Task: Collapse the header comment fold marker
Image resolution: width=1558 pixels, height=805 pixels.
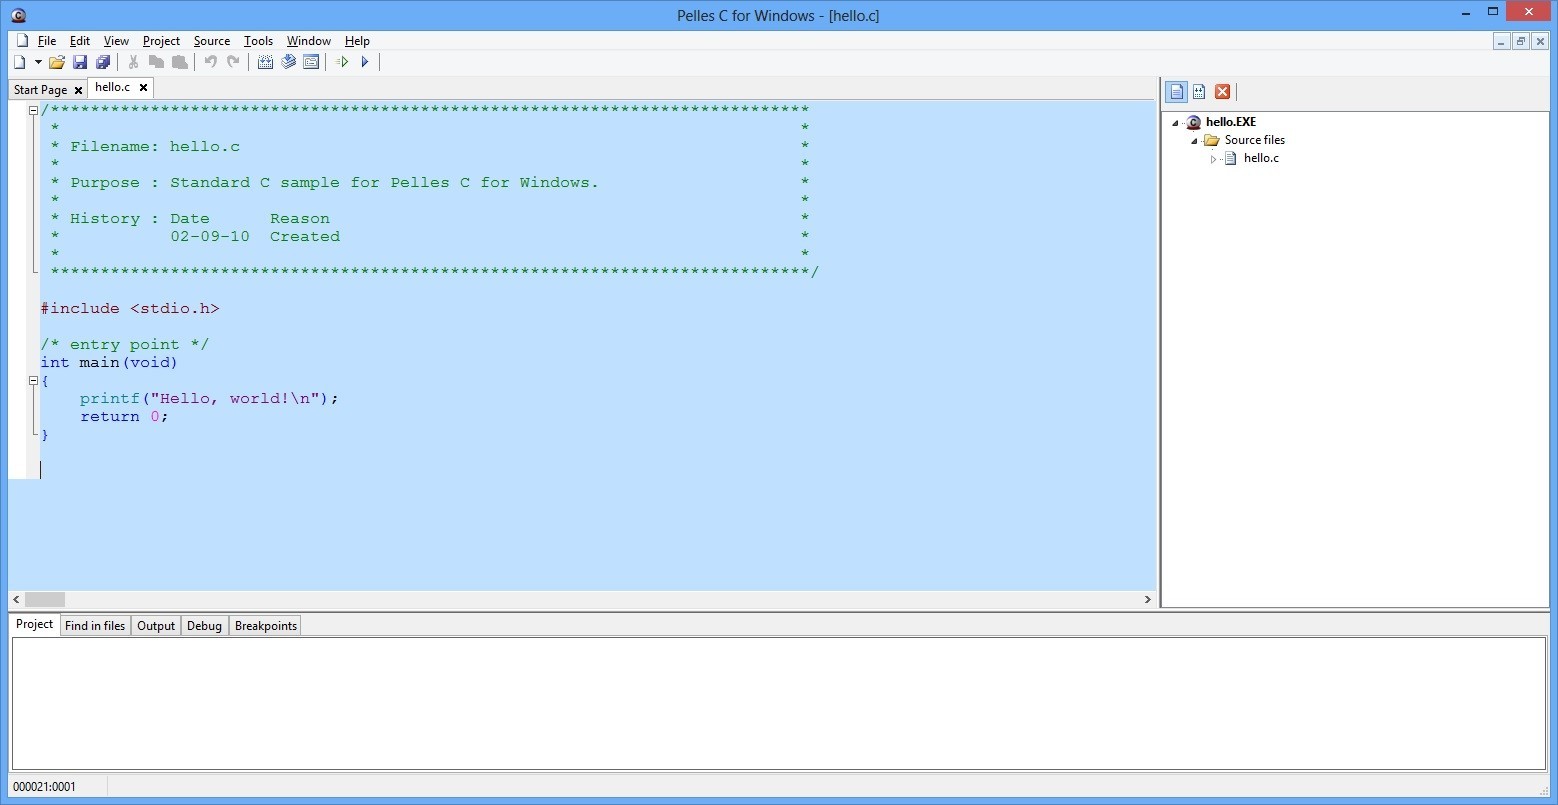Action: point(33,110)
